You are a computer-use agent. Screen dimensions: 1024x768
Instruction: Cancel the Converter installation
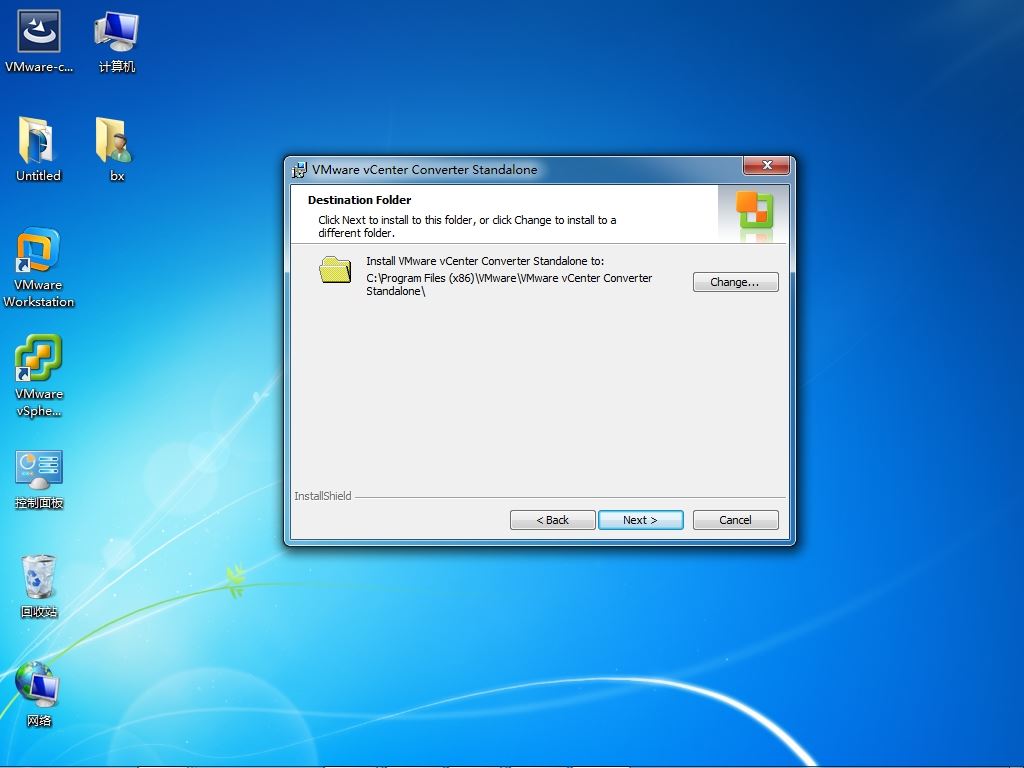pos(735,520)
